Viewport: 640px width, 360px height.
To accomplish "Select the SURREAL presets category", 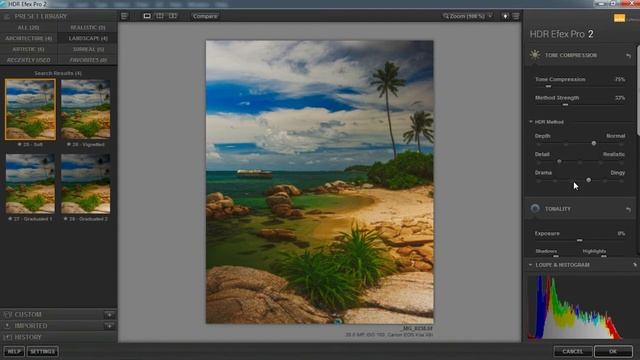I will (x=88, y=49).
